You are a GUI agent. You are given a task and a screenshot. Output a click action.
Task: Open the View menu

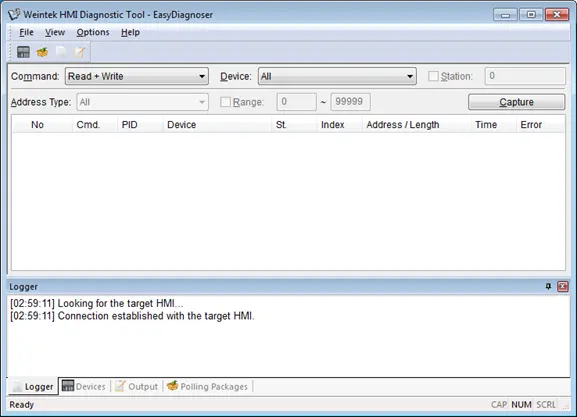[55, 32]
